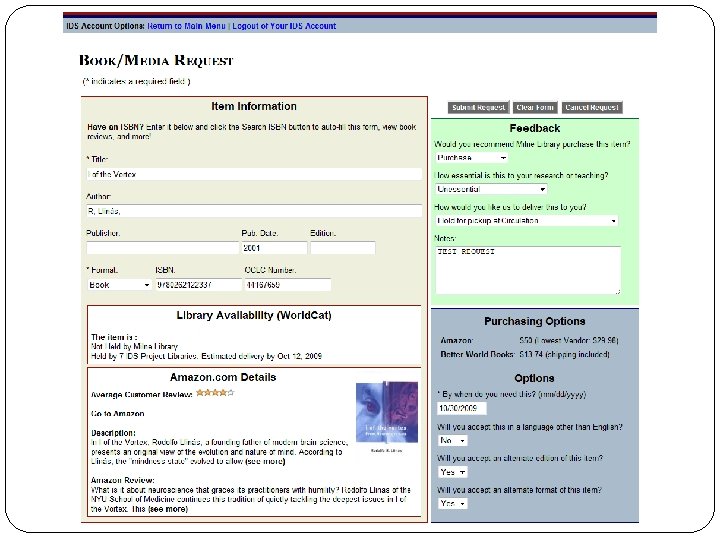Click the Go to Amazon link

[x=118, y=414]
